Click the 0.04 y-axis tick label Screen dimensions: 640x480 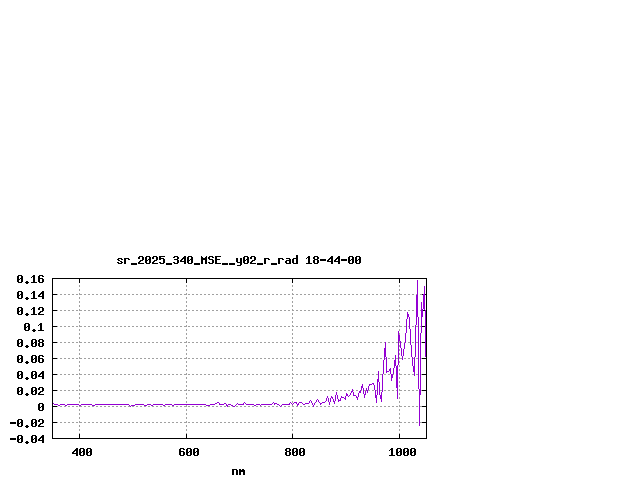pos(30,375)
